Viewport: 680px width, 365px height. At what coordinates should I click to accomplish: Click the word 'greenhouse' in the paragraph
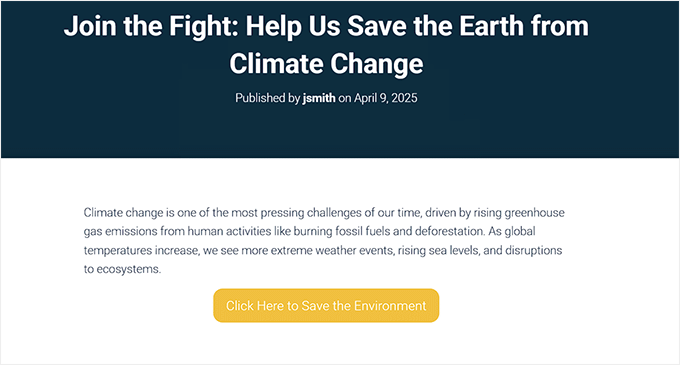point(535,213)
